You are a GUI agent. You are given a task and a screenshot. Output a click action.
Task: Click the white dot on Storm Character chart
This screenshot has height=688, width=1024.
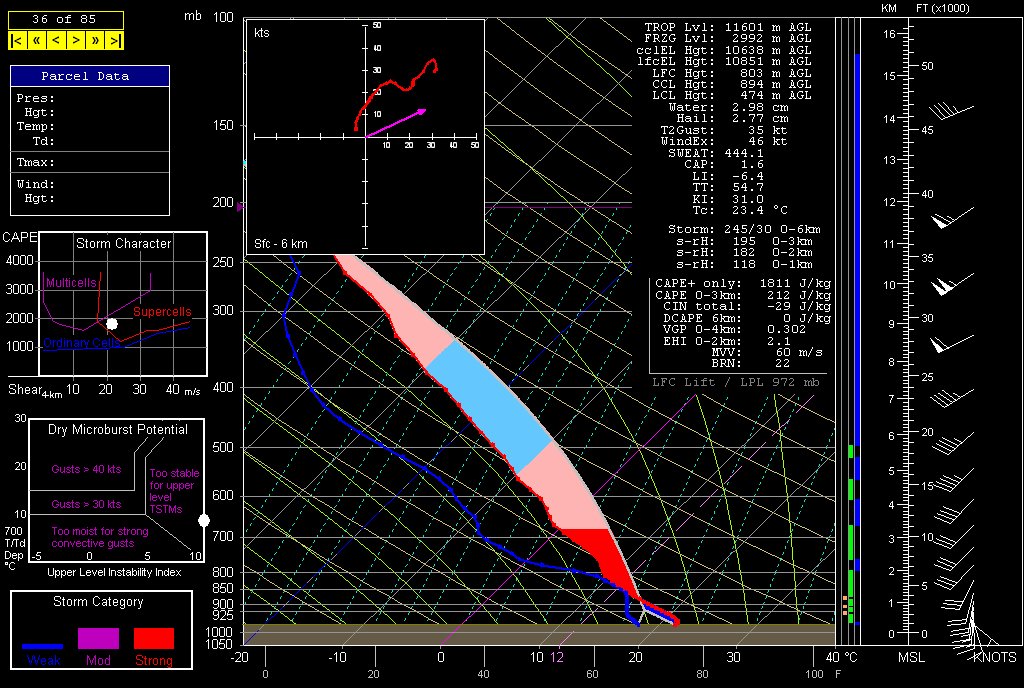click(x=112, y=324)
